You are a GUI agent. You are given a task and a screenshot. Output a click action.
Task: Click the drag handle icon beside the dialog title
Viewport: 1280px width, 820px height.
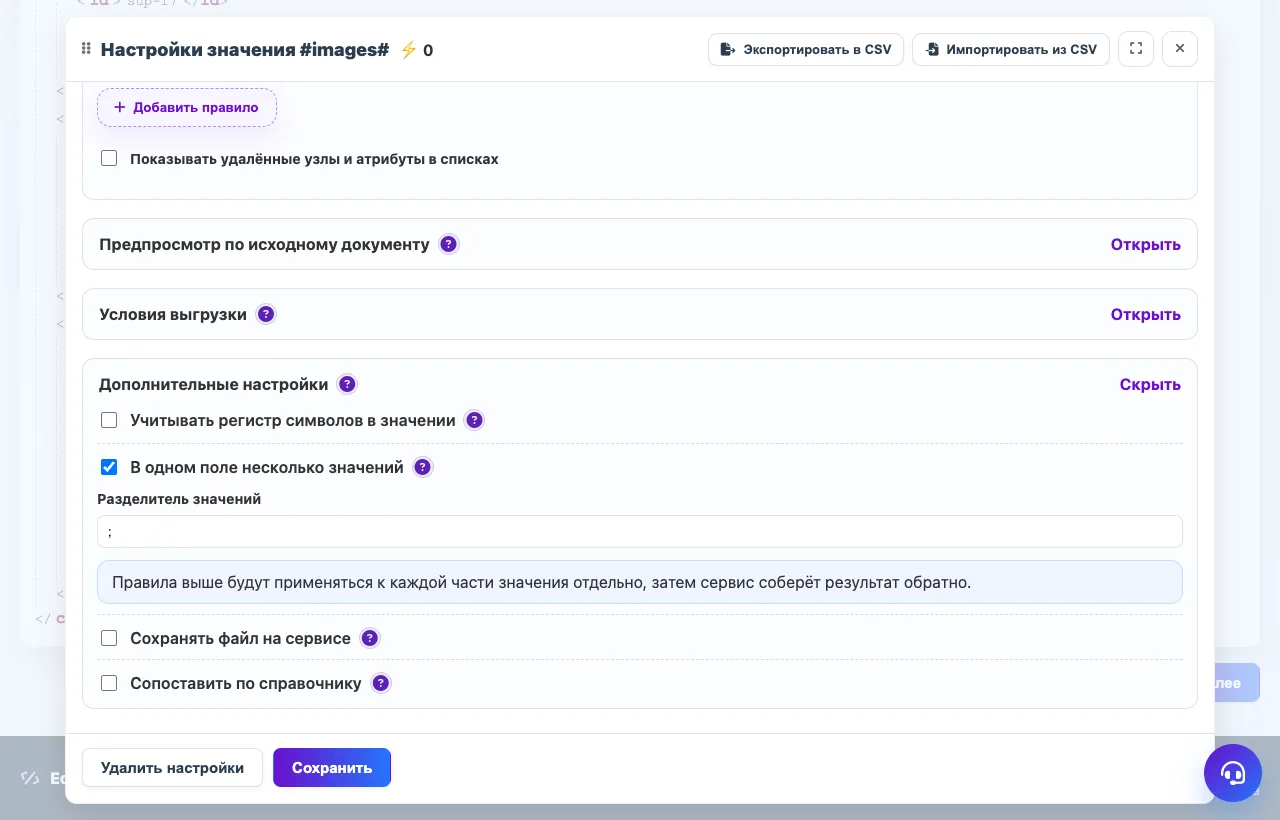[x=86, y=49]
